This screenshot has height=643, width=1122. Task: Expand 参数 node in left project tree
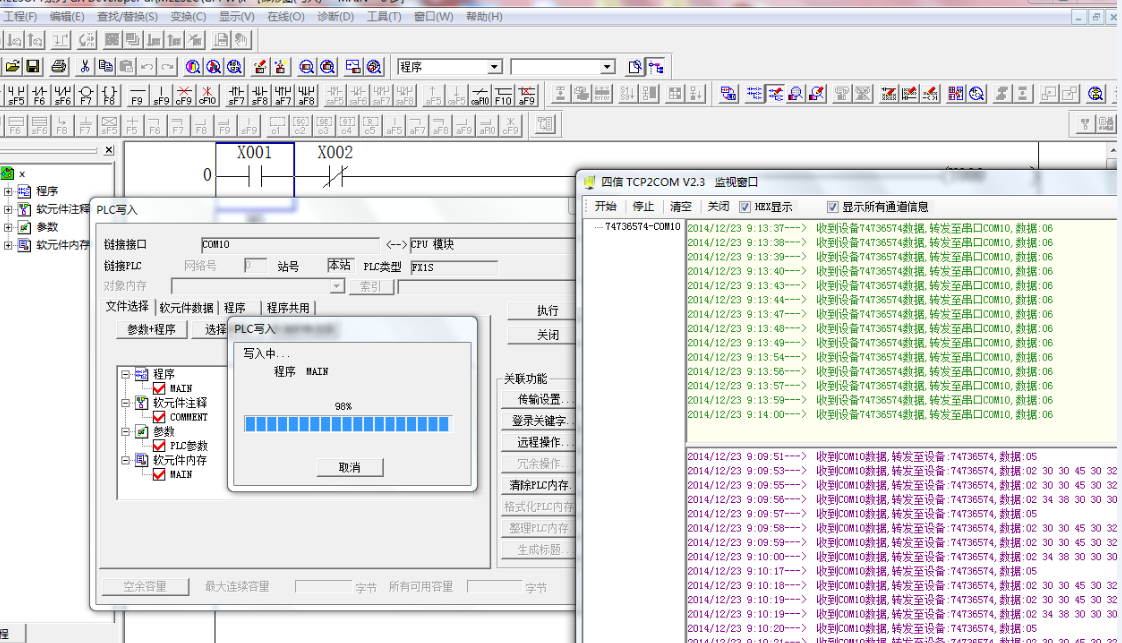click(x=8, y=227)
